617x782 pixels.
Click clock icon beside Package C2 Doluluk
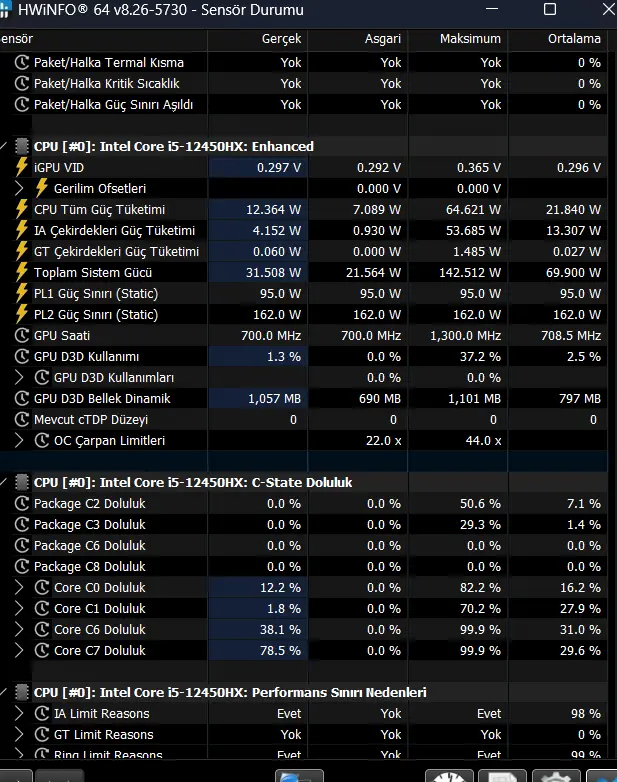click(x=22, y=503)
